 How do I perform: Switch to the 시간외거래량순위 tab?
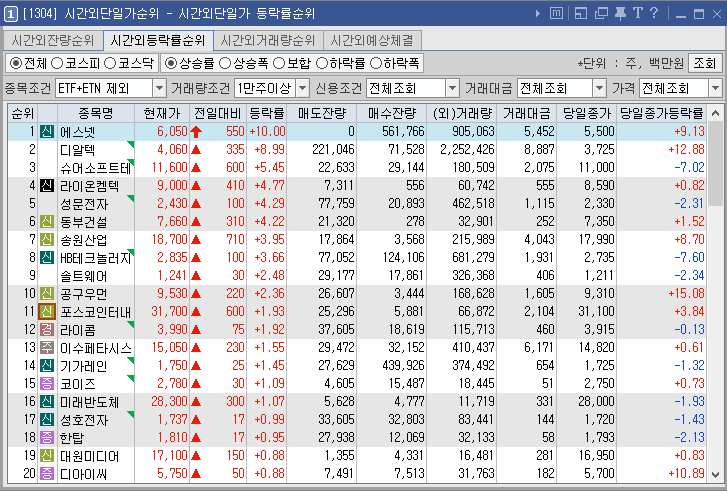[268, 41]
